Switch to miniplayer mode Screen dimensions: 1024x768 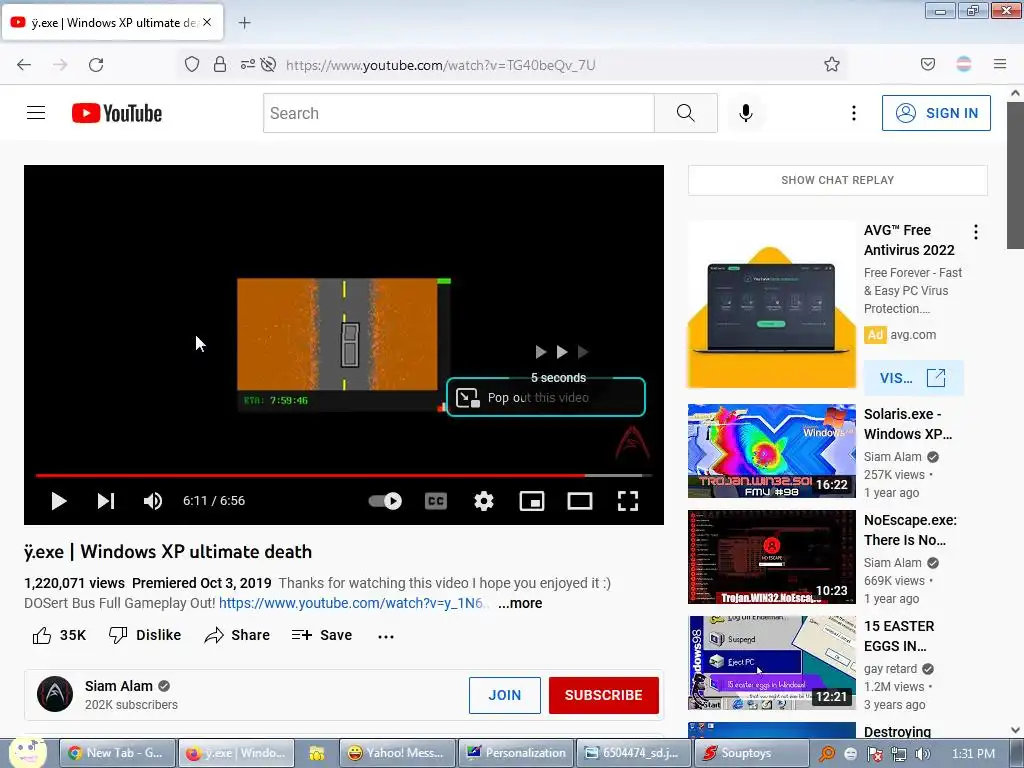click(x=532, y=501)
